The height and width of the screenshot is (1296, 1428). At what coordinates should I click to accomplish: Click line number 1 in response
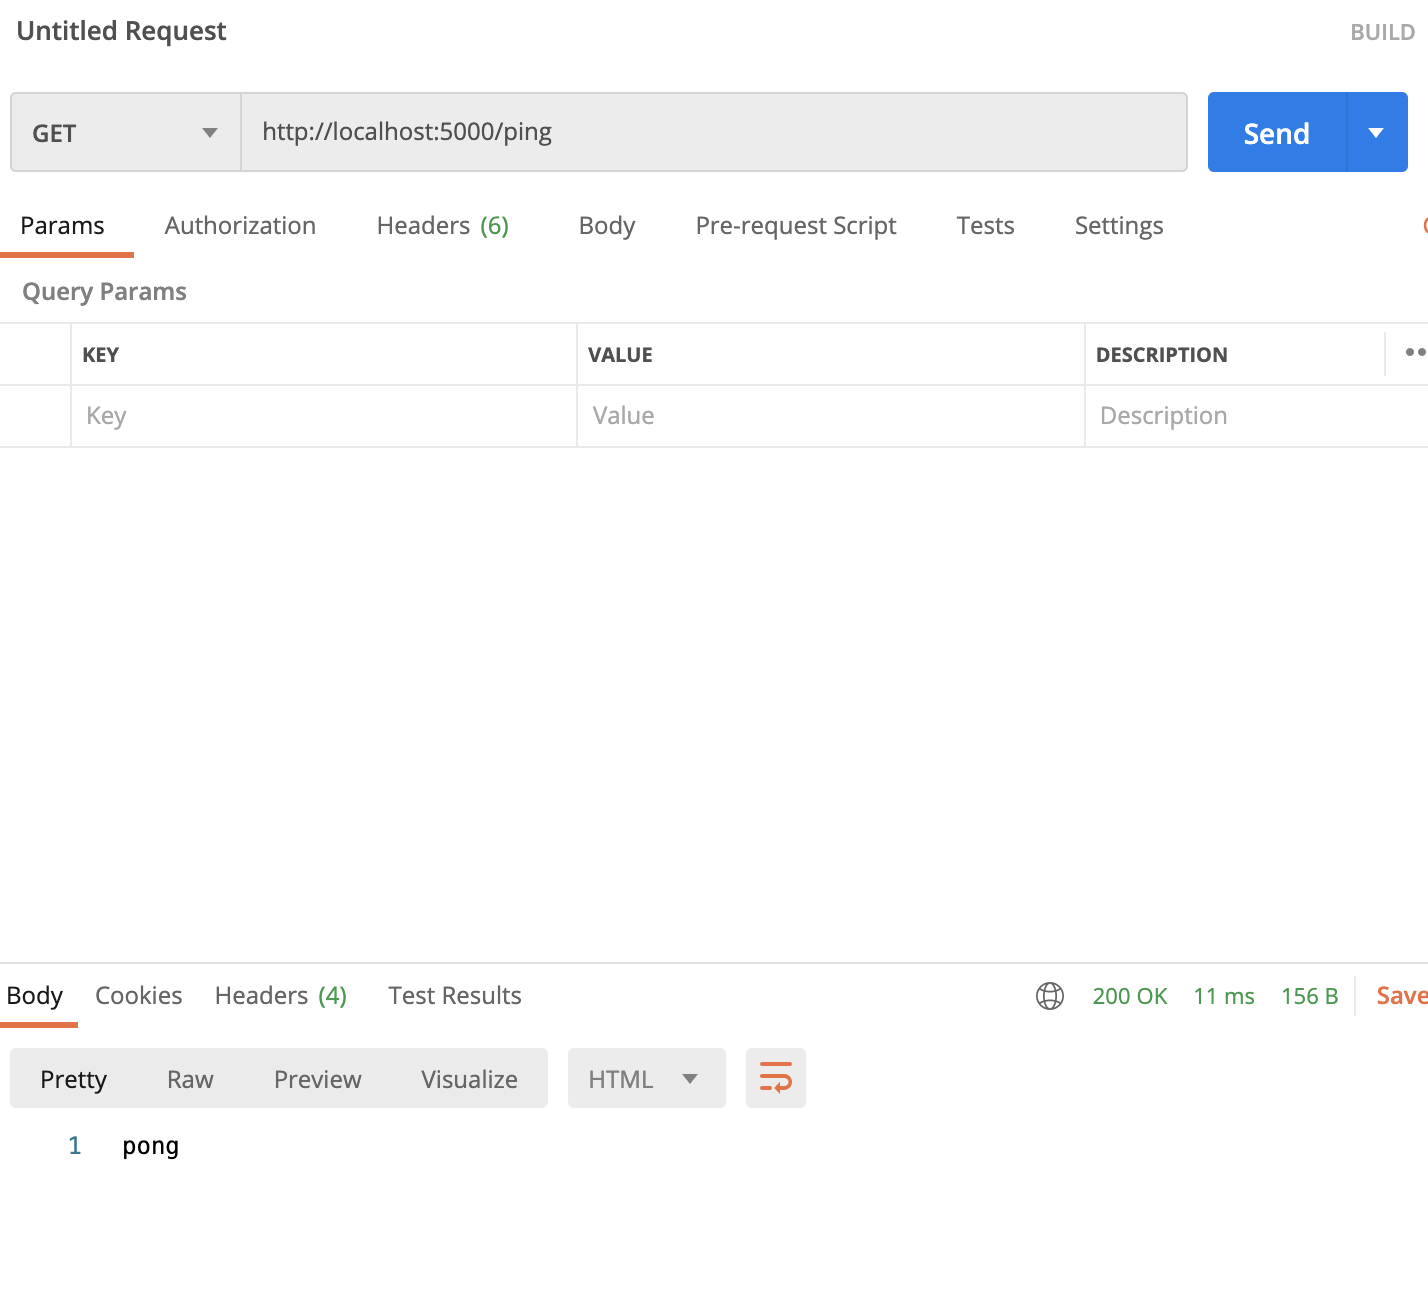pos(75,1146)
